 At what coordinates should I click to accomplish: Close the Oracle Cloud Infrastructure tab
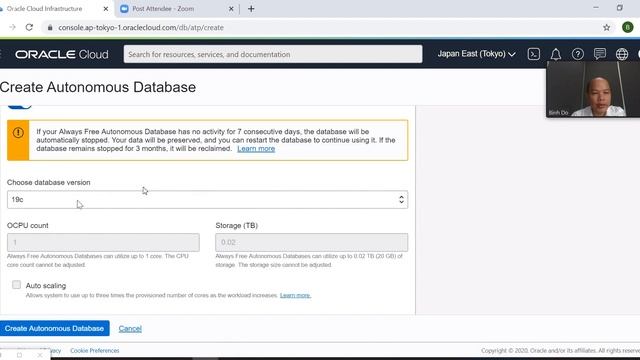106,9
